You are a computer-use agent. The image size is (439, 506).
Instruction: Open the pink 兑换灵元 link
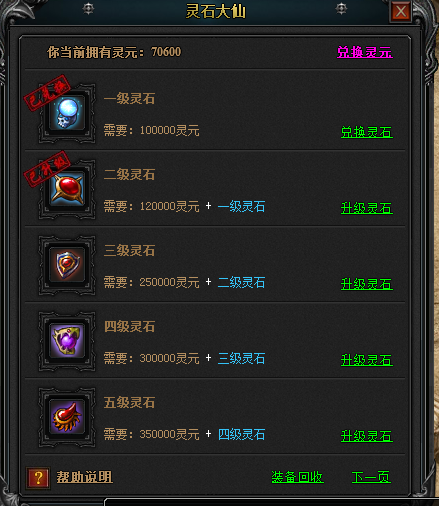coord(365,52)
